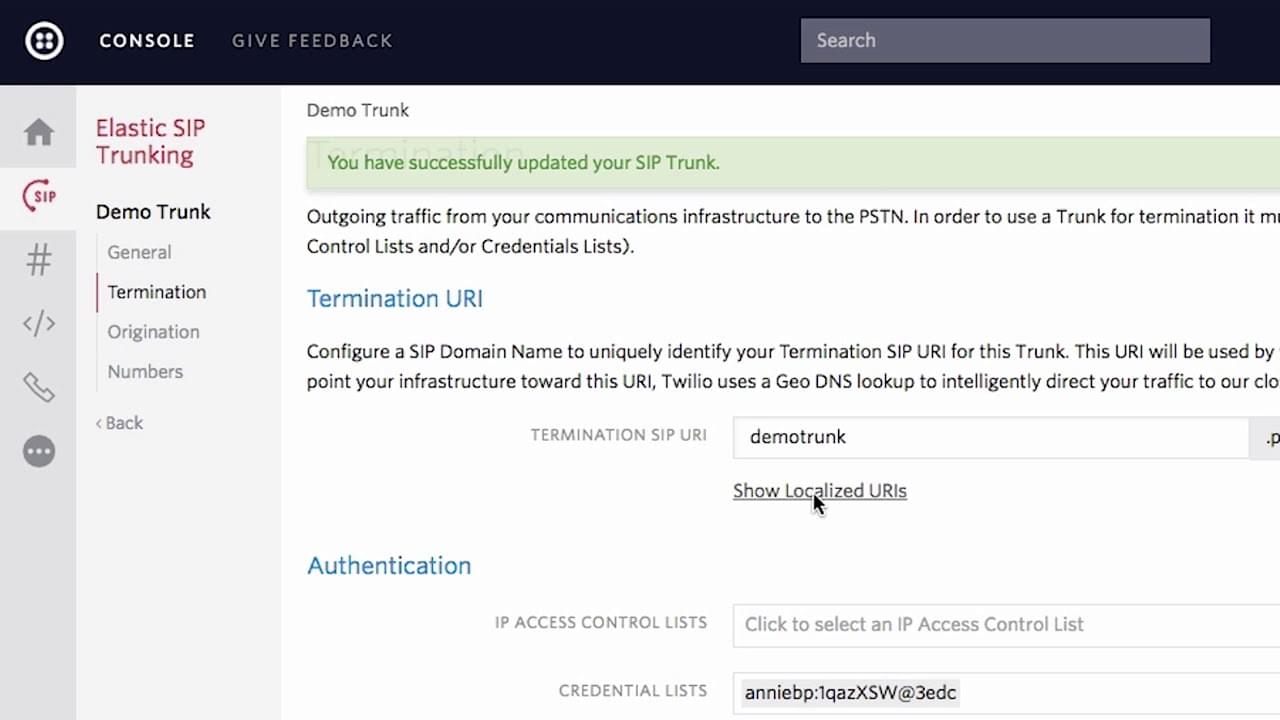Edit the Termination SIP URI field
1280x720 pixels.
click(x=991, y=437)
